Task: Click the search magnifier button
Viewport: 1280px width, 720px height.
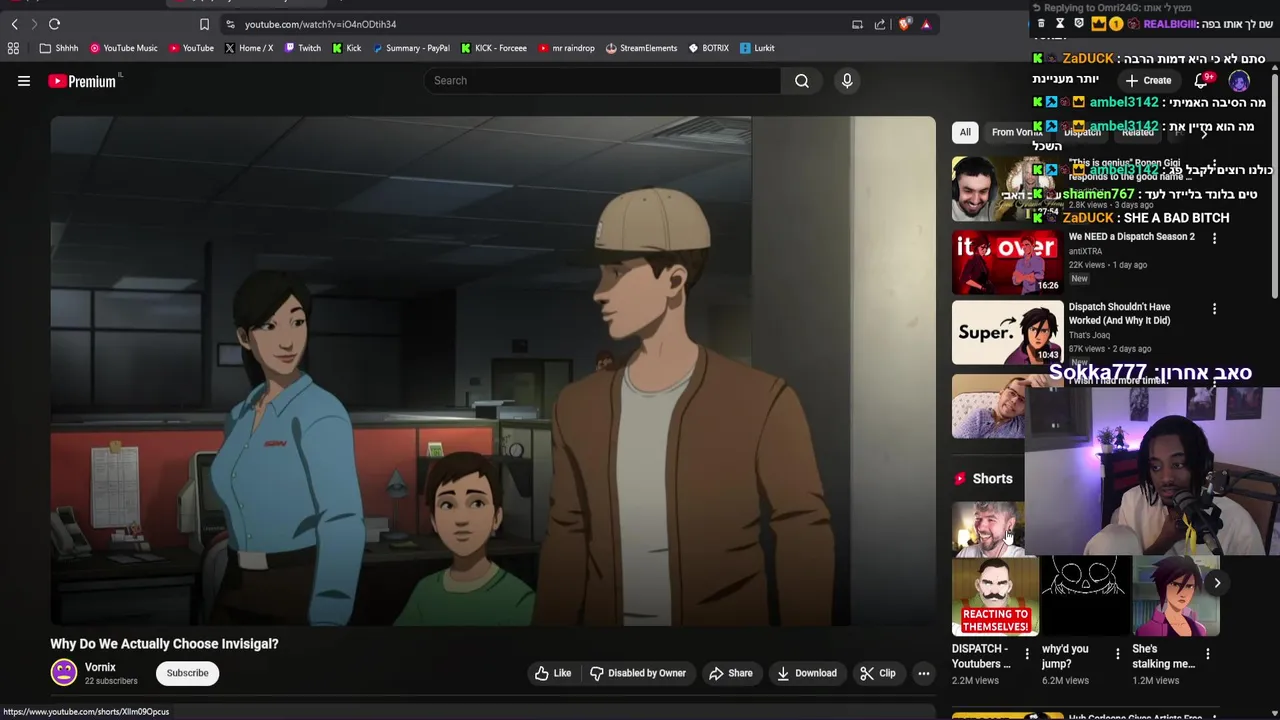Action: click(802, 81)
